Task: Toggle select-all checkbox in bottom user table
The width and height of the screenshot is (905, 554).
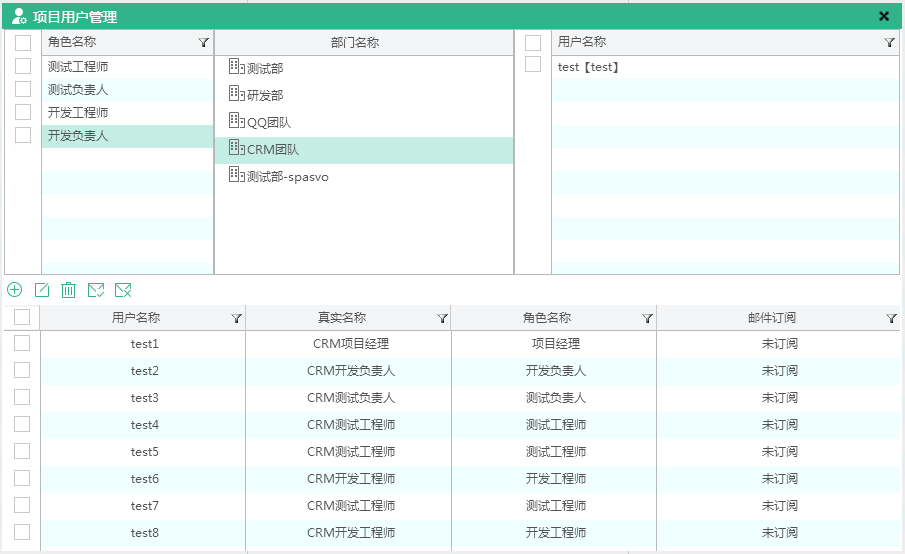Action: tap(22, 317)
